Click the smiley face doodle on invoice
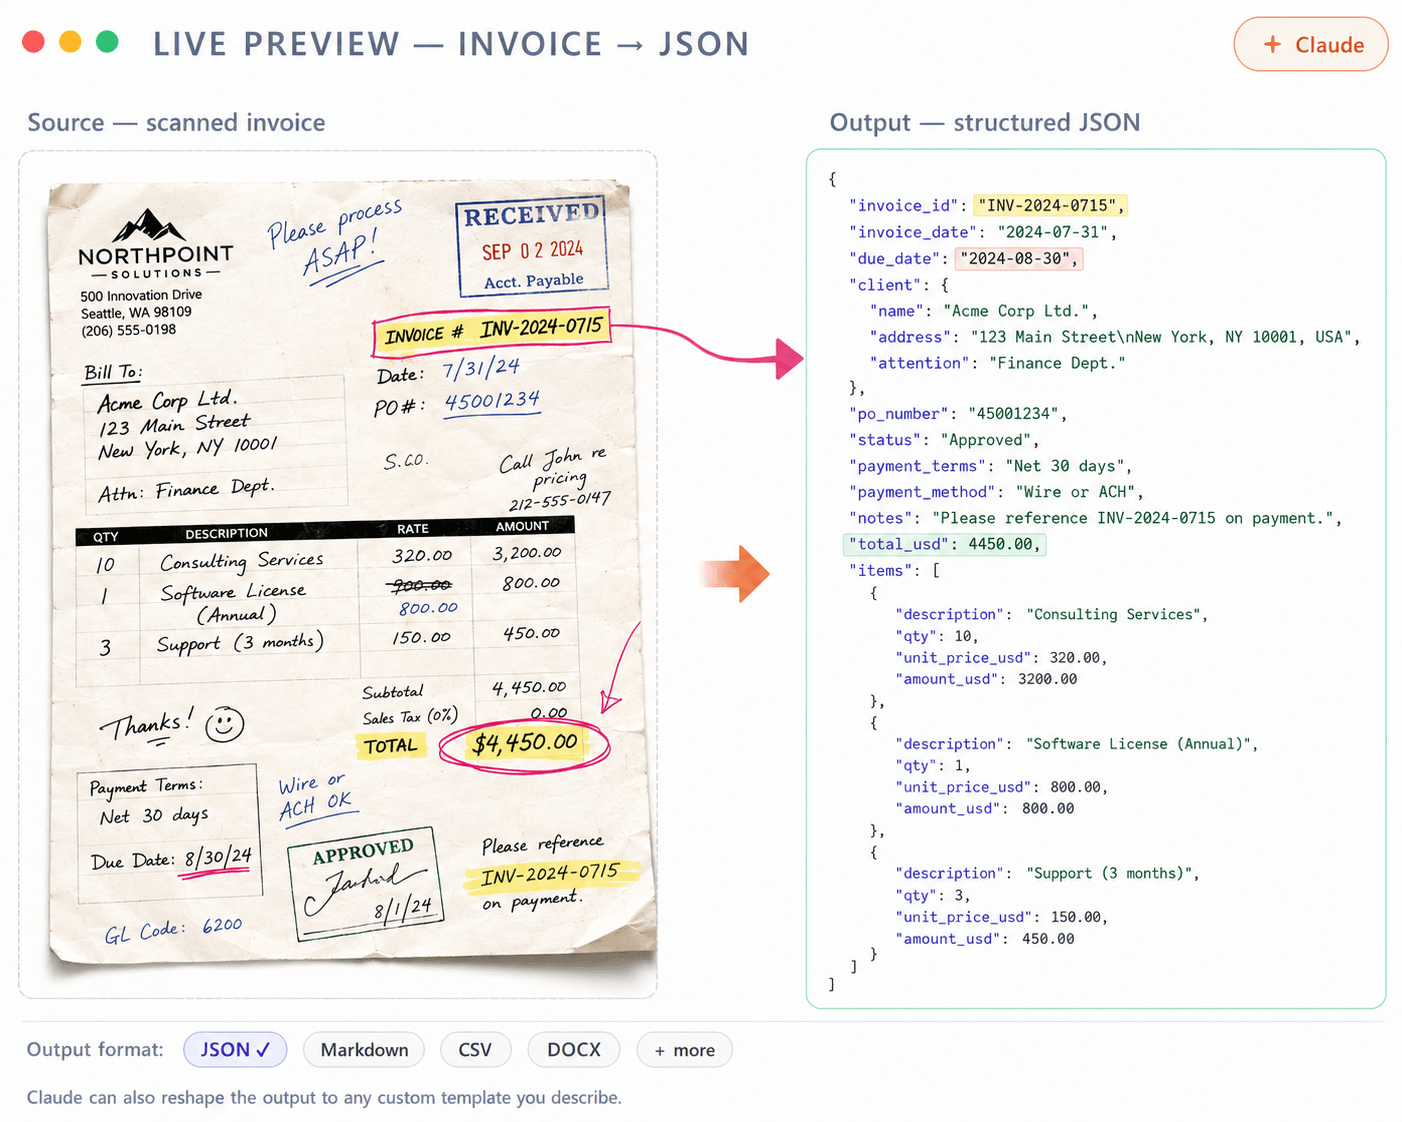The width and height of the screenshot is (1402, 1122). [224, 723]
